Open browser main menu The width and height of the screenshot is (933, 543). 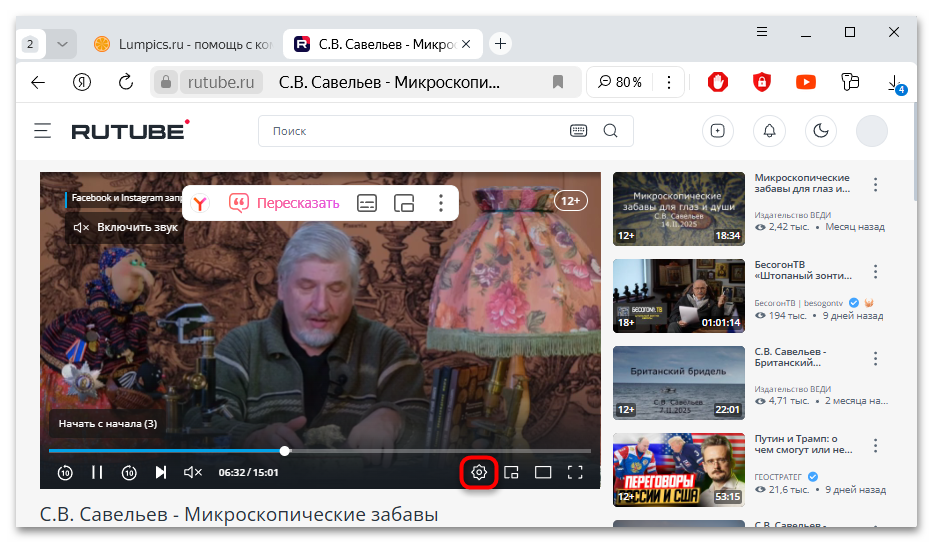pos(762,32)
